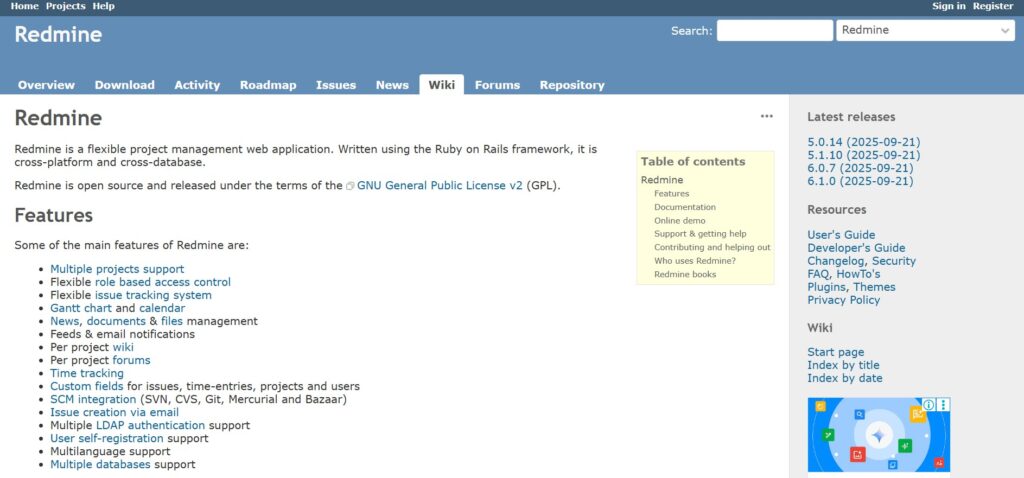Jump to Documentation in table of contents
Image resolution: width=1024 pixels, height=478 pixels.
click(685, 207)
